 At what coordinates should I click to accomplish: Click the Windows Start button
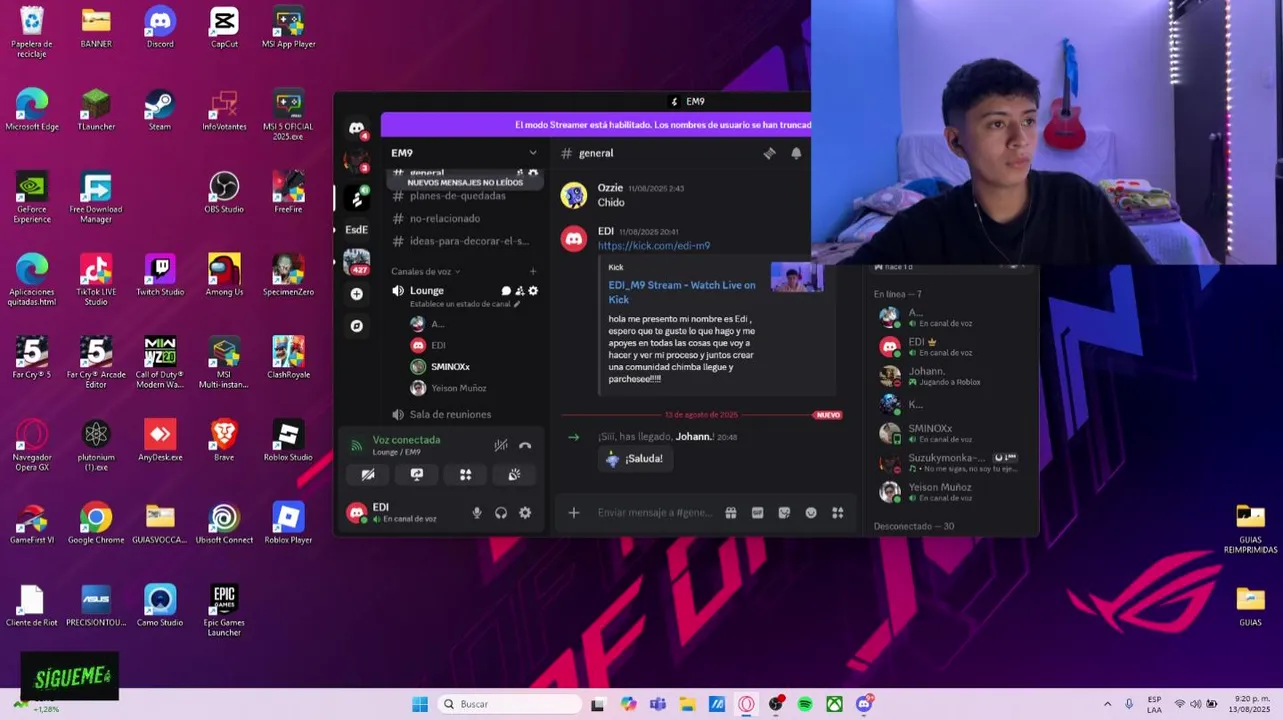click(420, 704)
